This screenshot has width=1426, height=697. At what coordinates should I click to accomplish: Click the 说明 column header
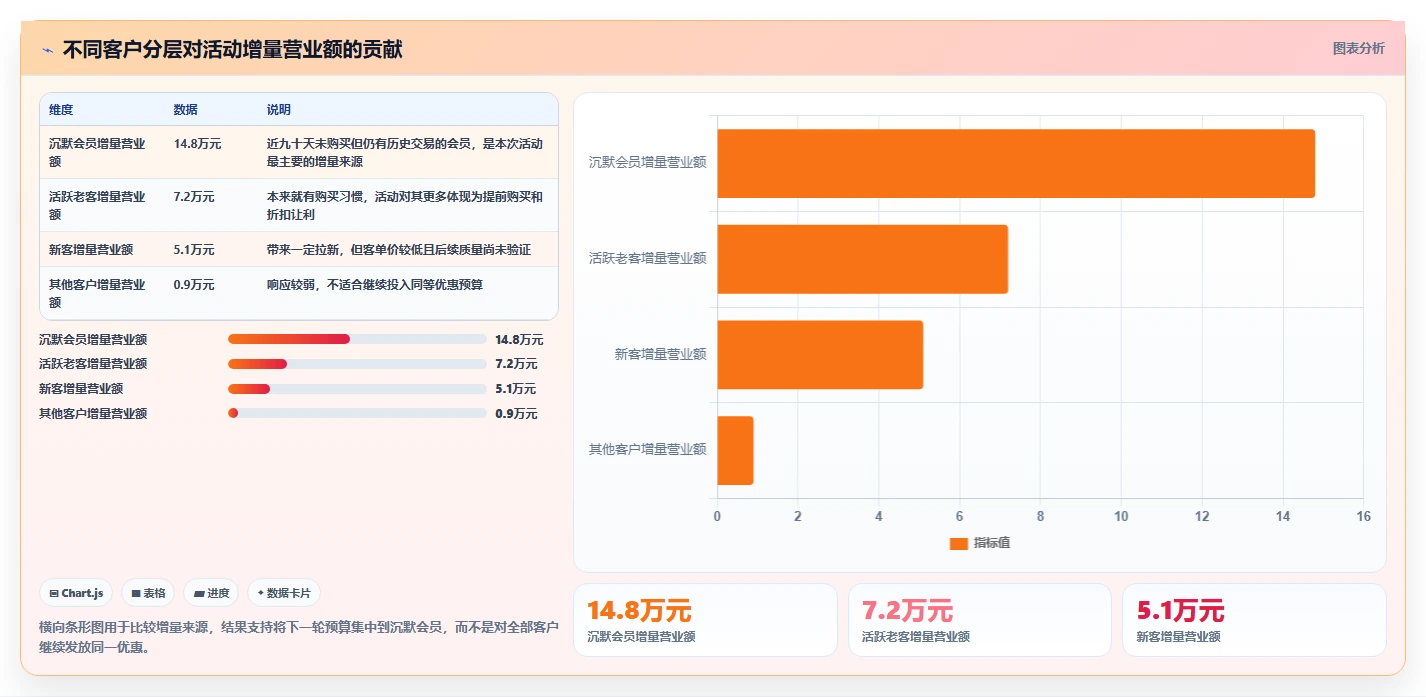(x=279, y=110)
